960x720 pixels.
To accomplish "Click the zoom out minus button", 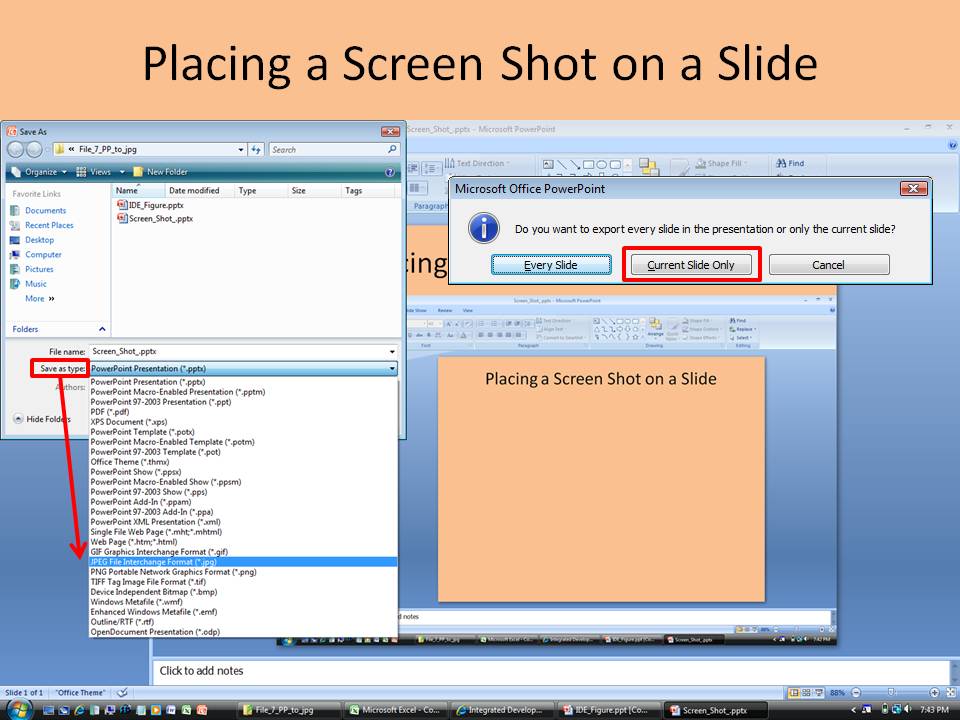I will pos(856,692).
